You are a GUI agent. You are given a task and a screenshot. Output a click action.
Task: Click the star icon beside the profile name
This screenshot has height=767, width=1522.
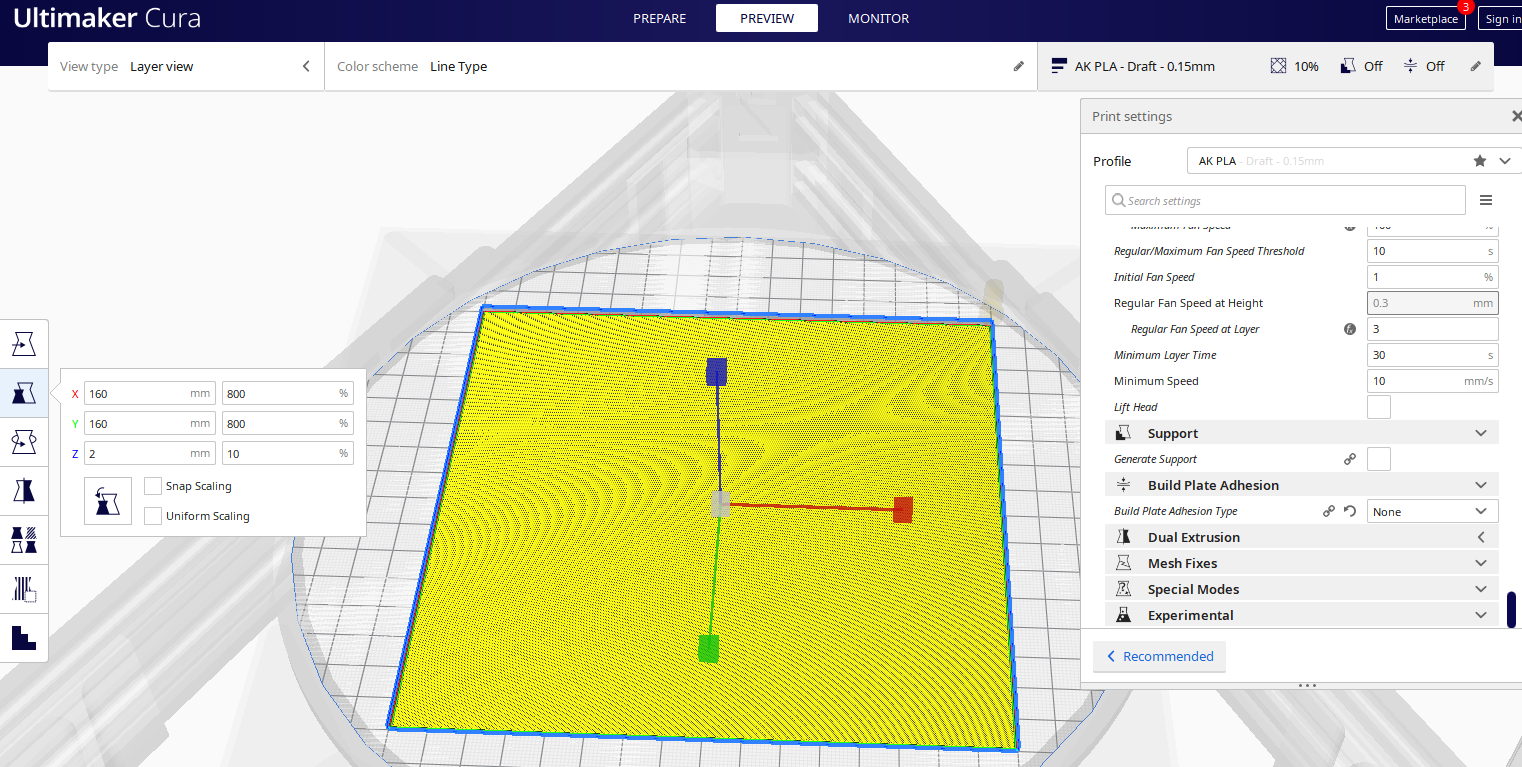coord(1480,161)
